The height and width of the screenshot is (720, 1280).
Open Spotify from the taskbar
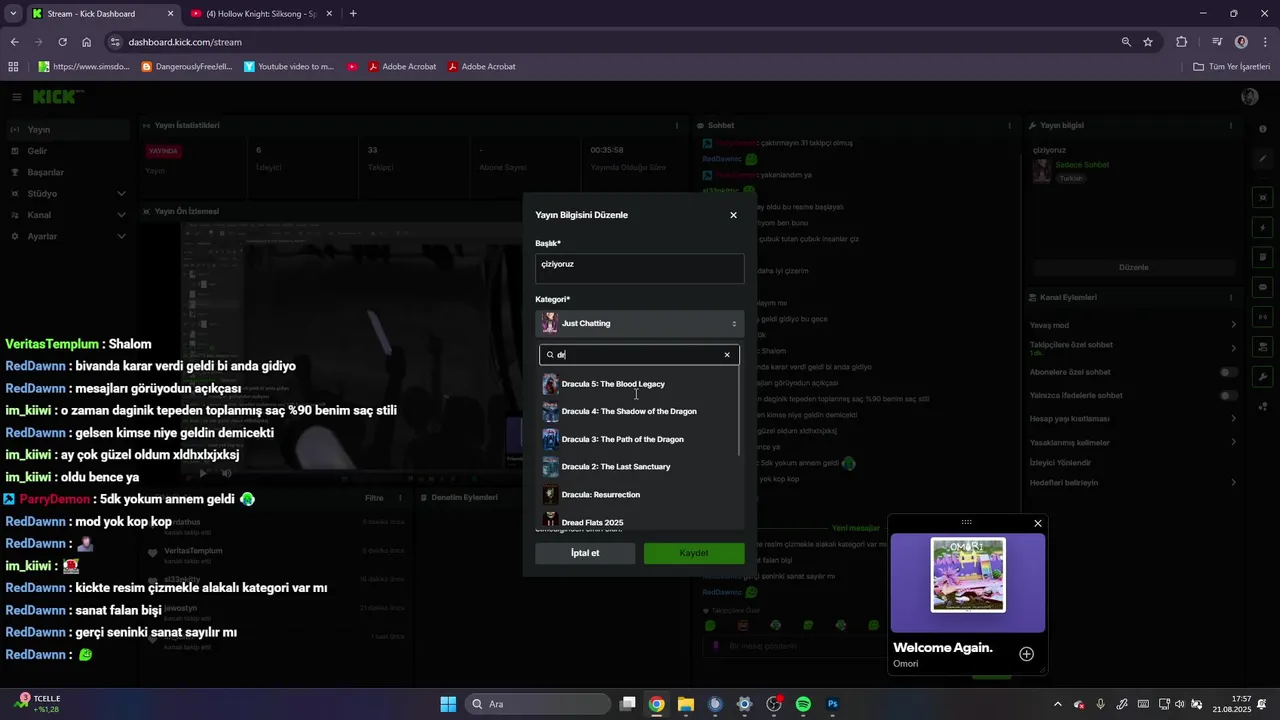tap(803, 704)
